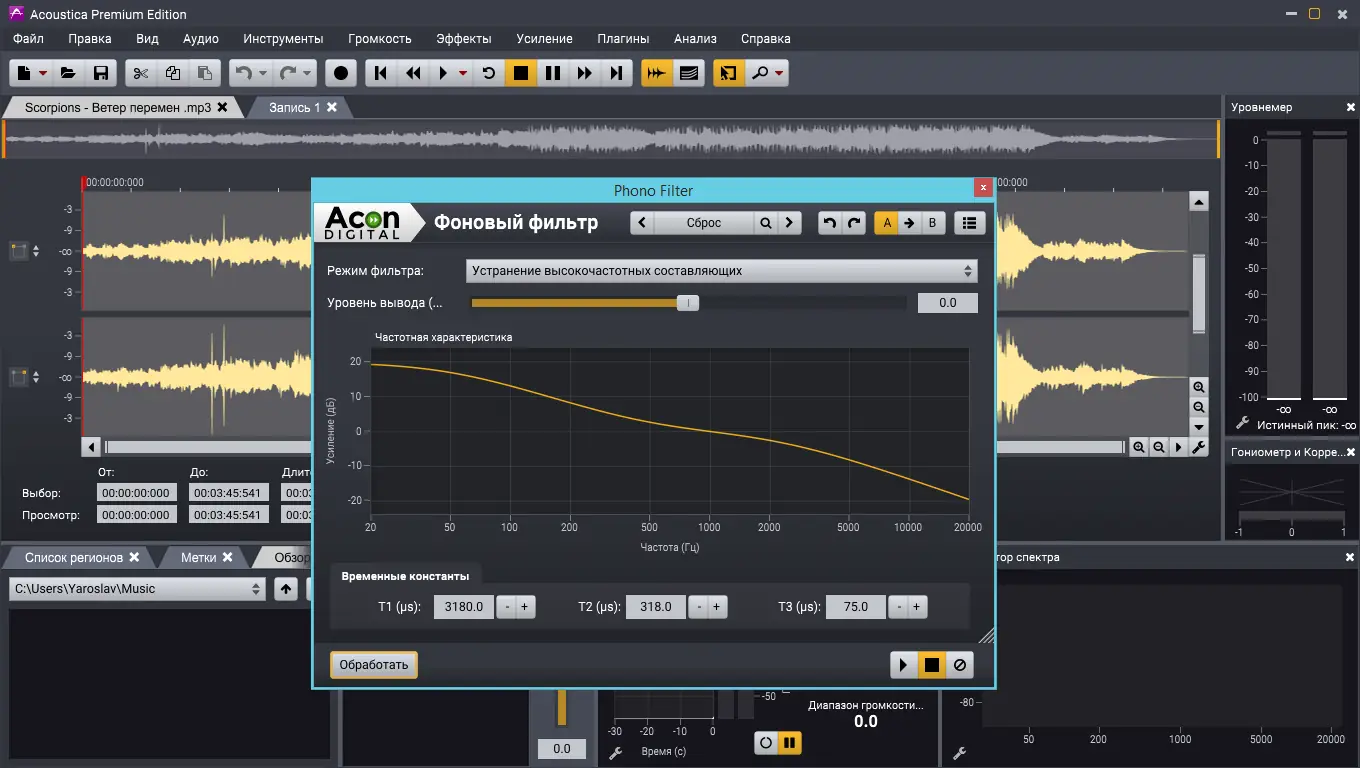
Task: Toggle waveform view mode icon
Action: tap(656, 73)
